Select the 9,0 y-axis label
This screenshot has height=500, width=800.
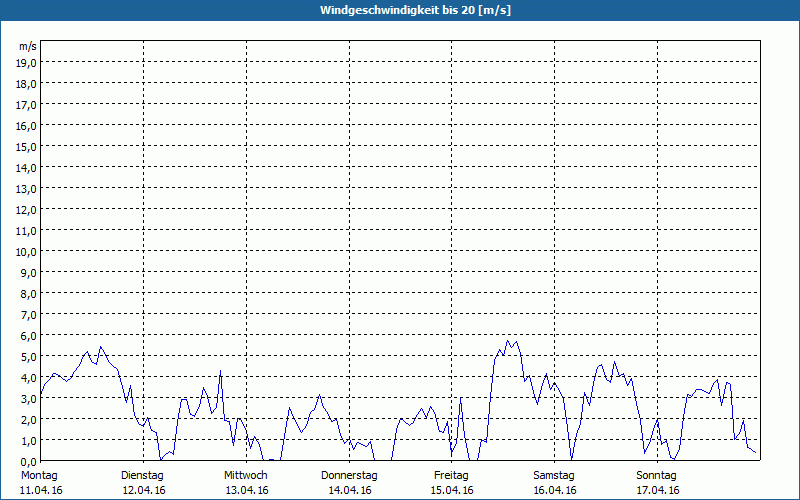[29, 273]
